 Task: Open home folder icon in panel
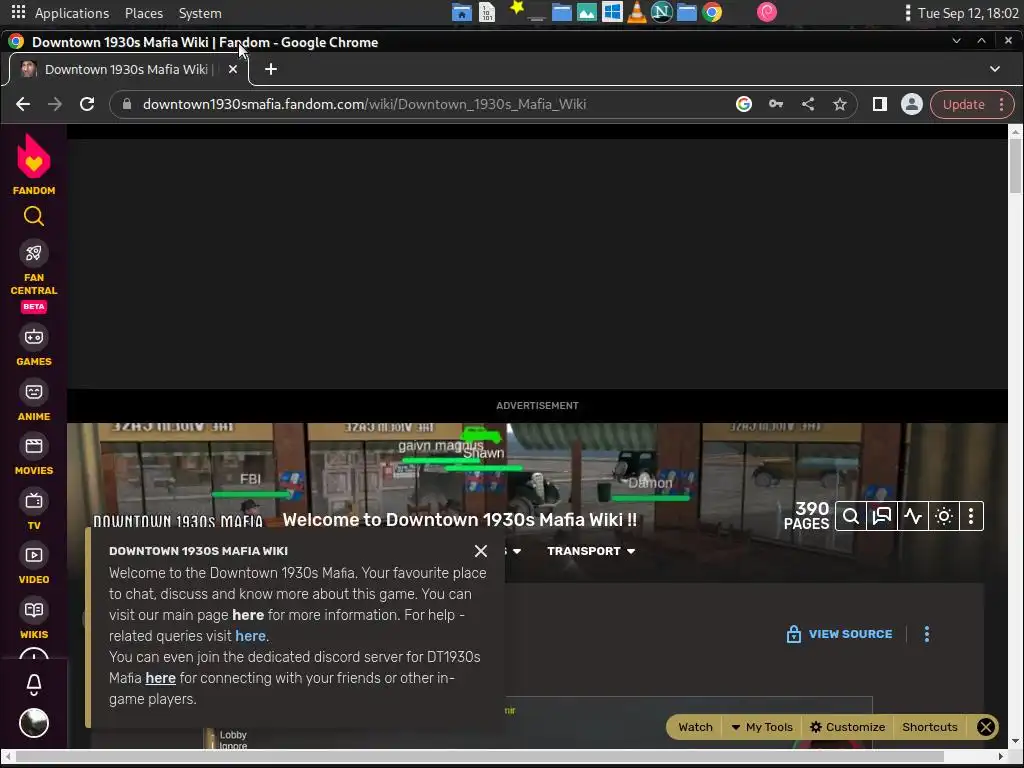[x=462, y=12]
